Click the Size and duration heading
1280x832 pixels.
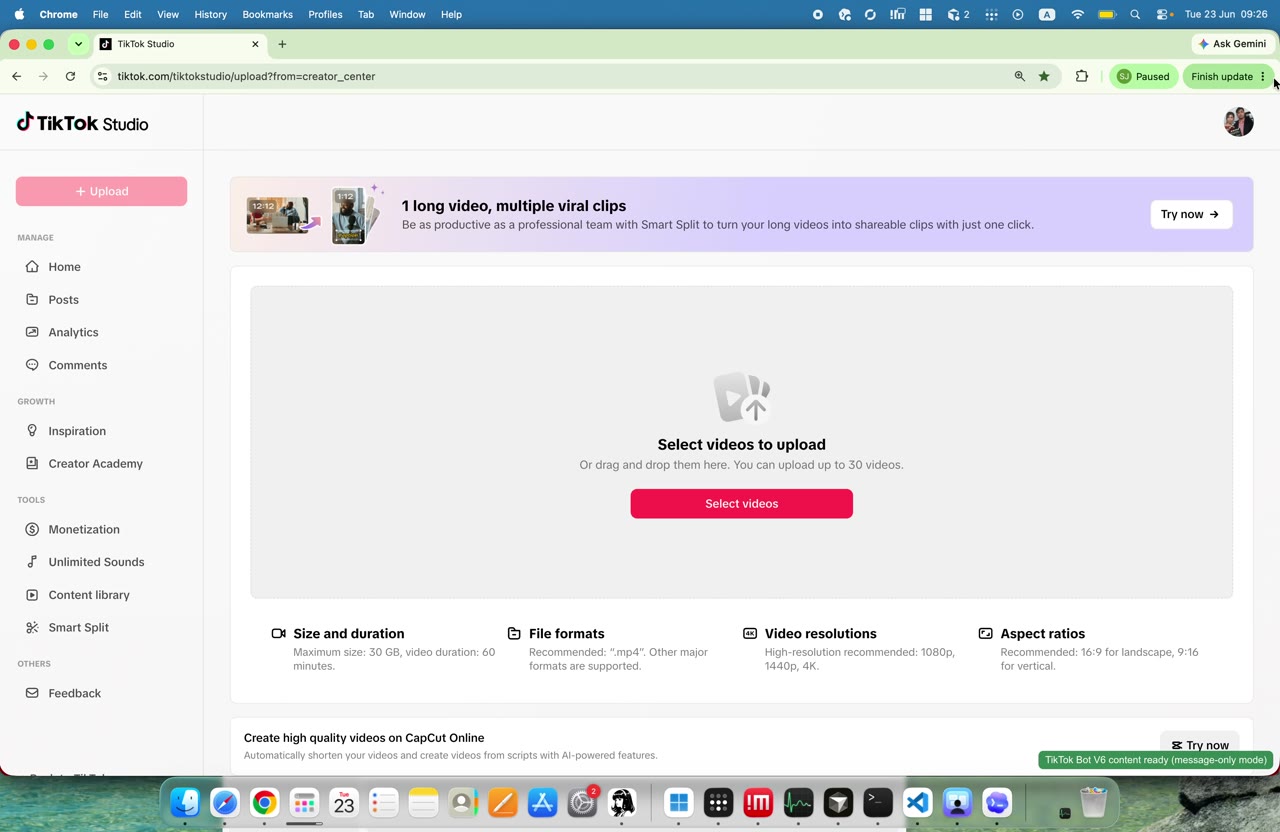tap(349, 633)
